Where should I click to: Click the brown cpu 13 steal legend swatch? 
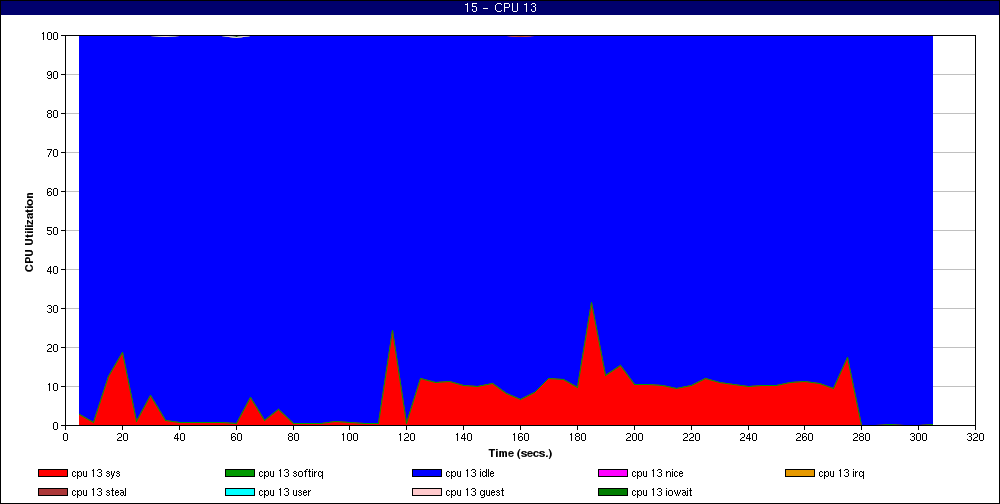point(52,493)
